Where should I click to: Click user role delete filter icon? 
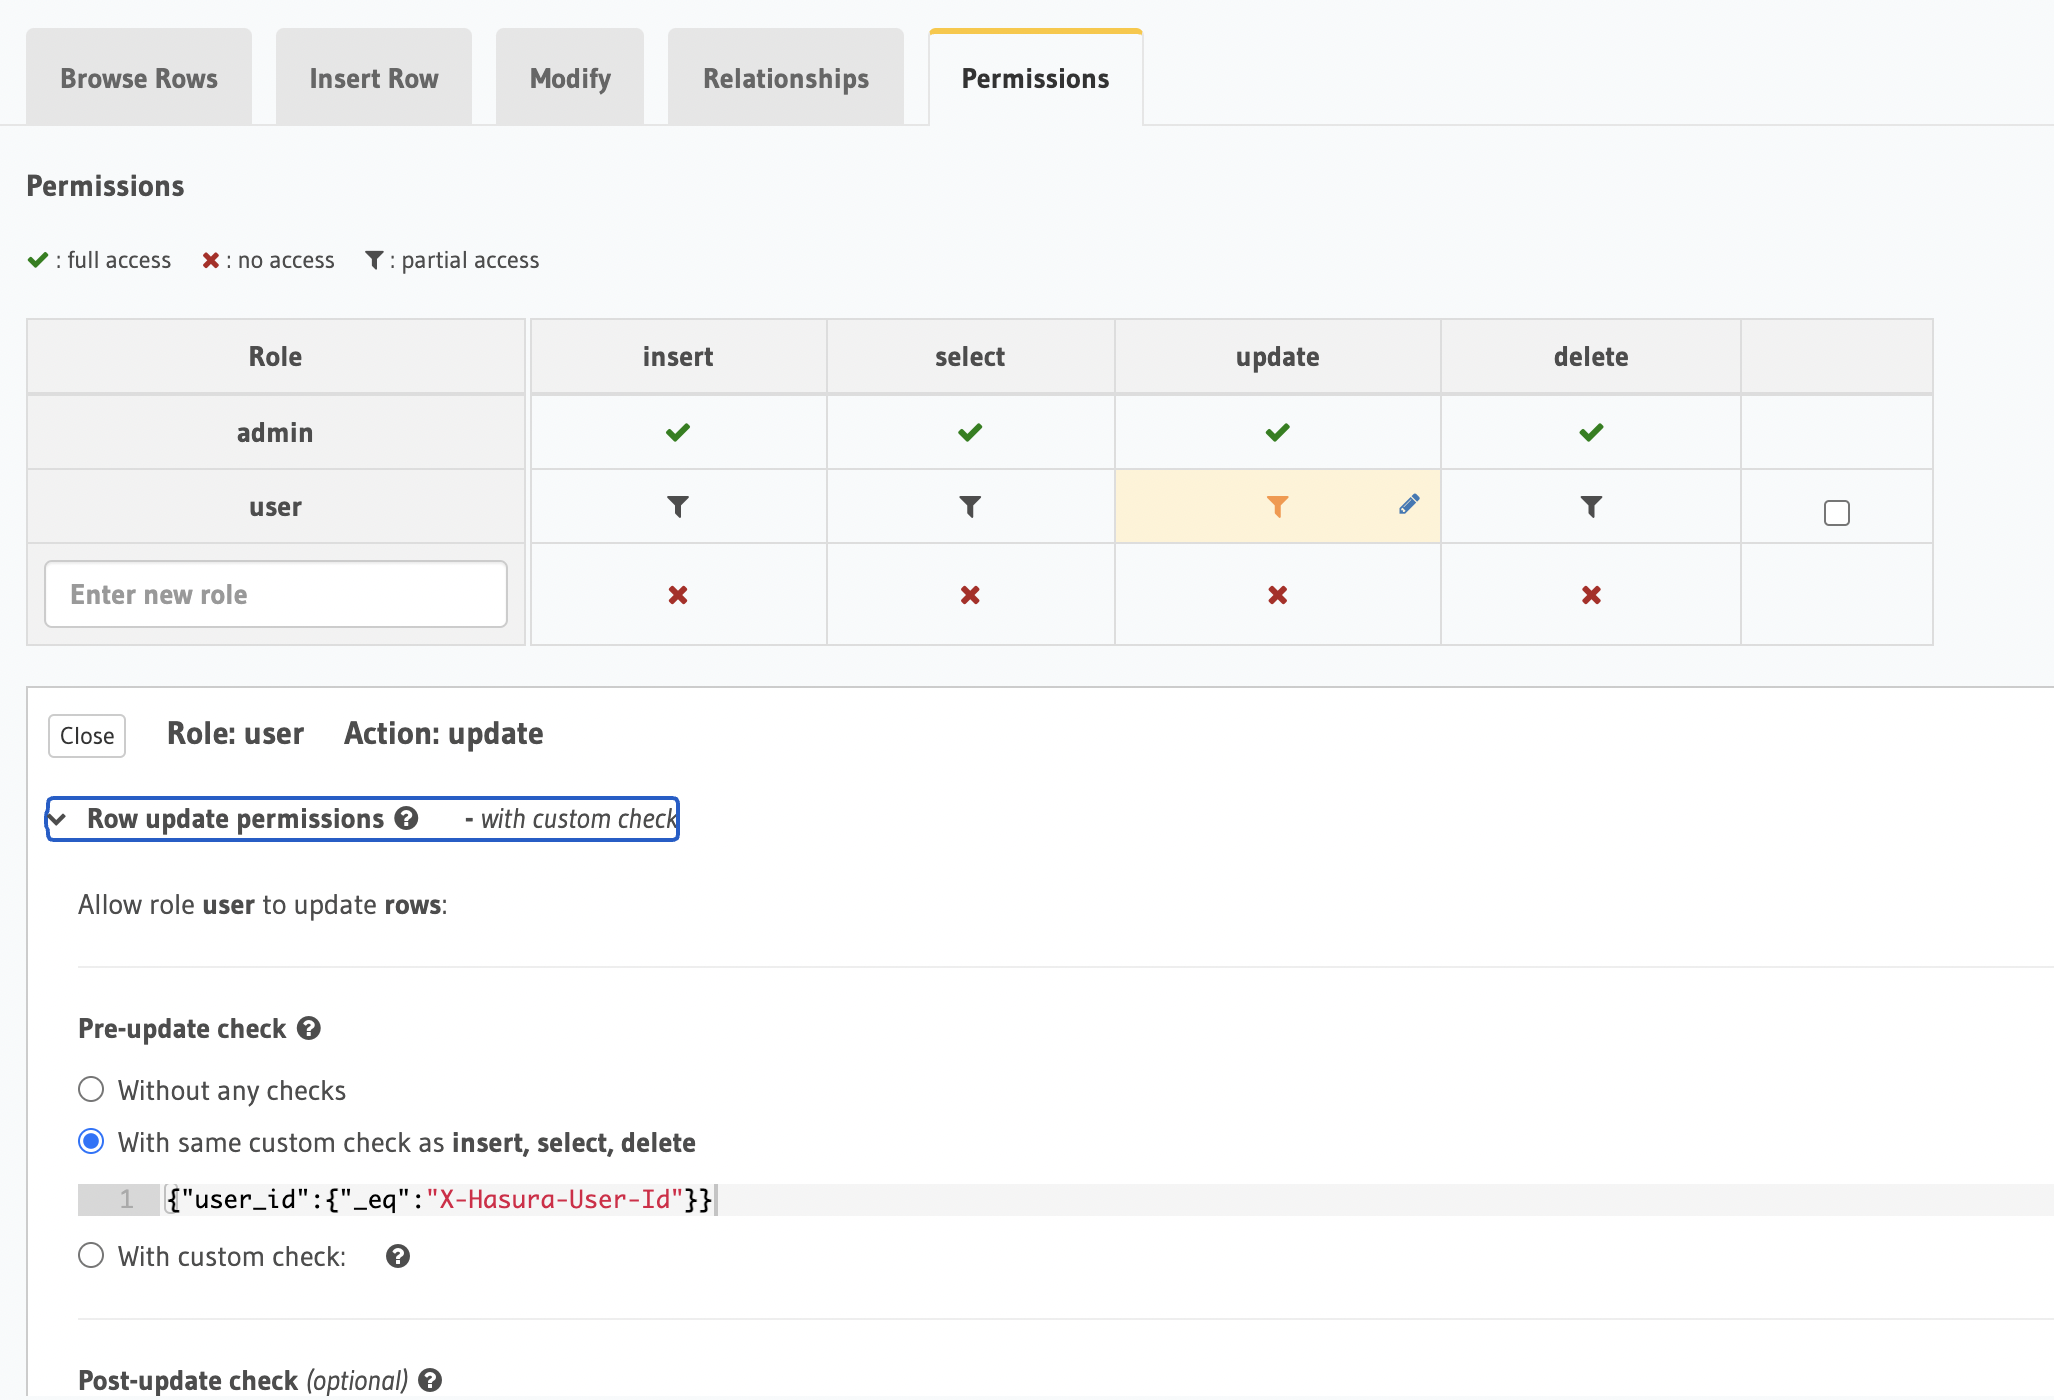pyautogui.click(x=1590, y=507)
